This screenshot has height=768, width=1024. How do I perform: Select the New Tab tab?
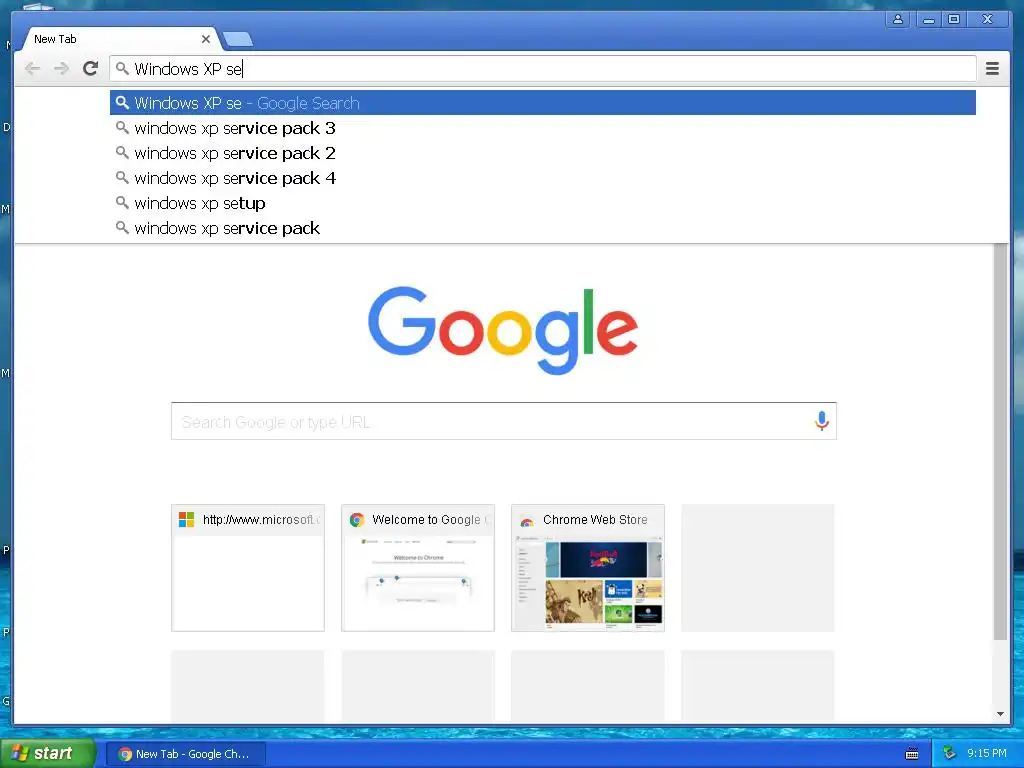(x=120, y=39)
